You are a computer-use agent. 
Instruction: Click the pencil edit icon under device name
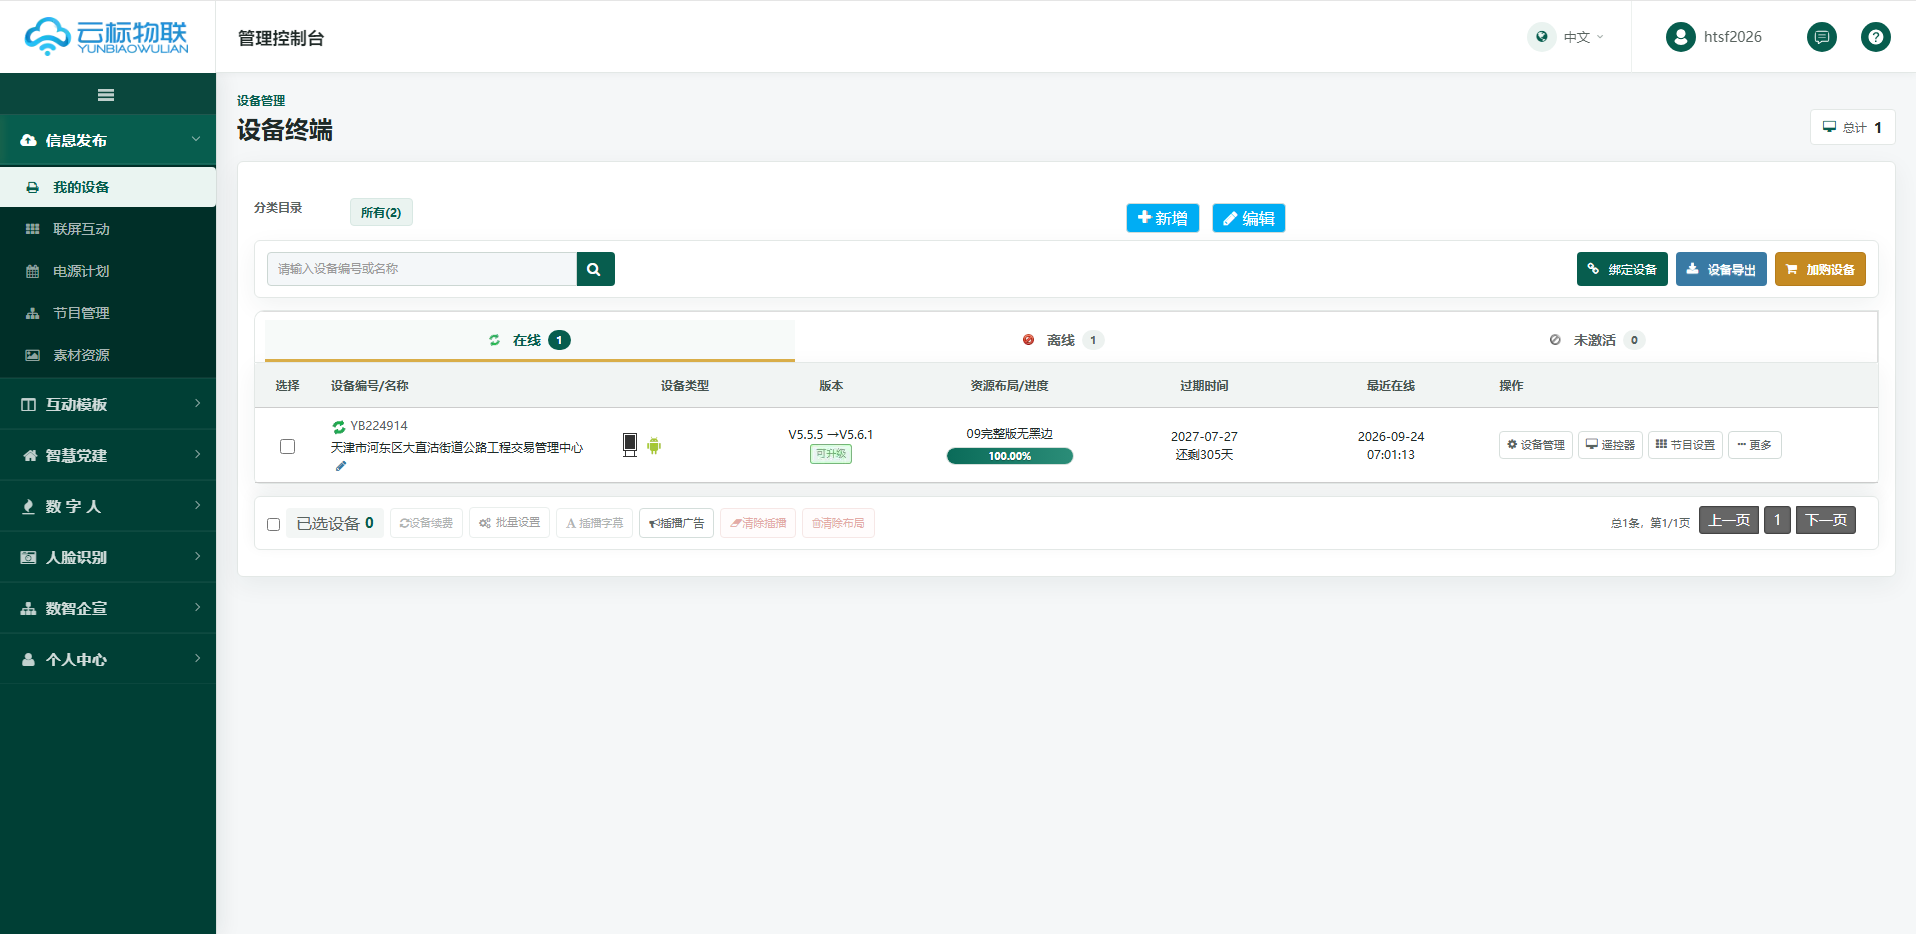tap(341, 466)
